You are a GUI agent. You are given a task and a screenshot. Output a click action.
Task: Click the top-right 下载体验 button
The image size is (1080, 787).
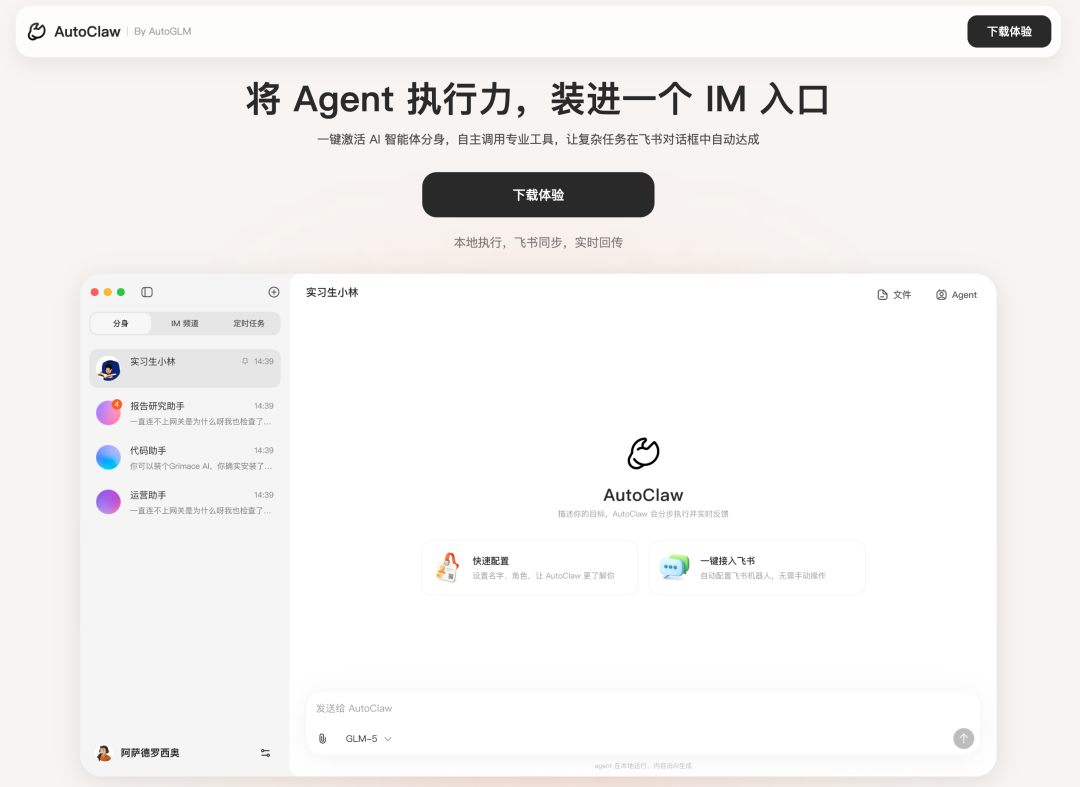[1009, 31]
